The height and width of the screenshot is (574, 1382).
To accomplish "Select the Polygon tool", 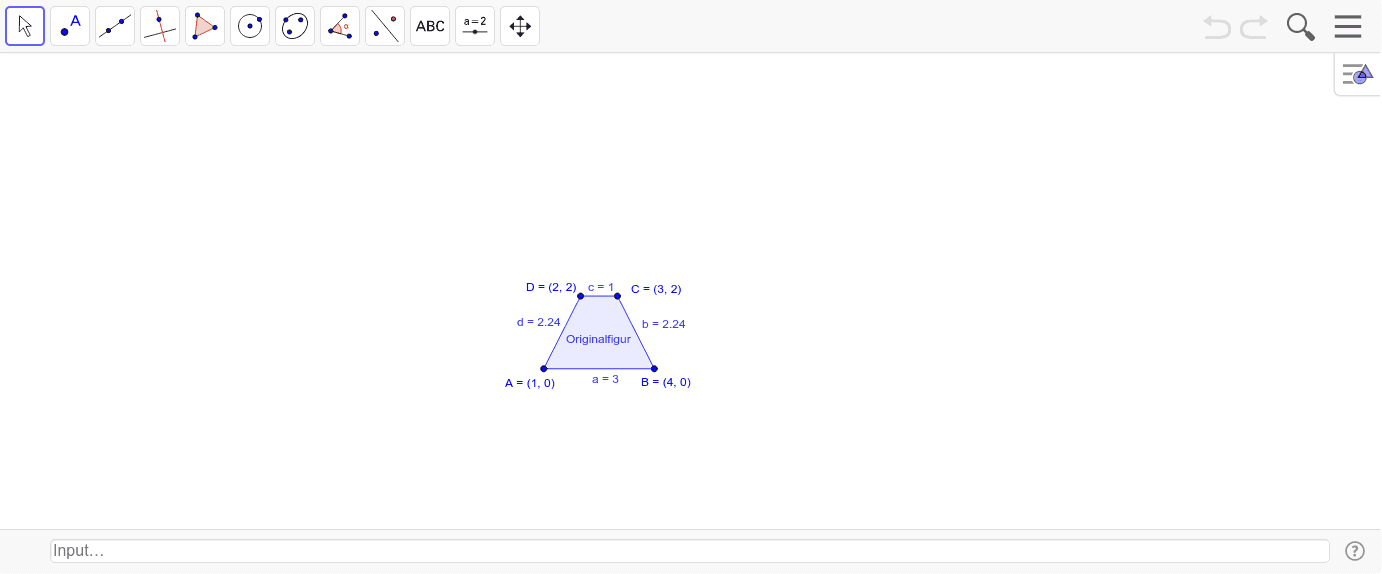I will tap(205, 26).
